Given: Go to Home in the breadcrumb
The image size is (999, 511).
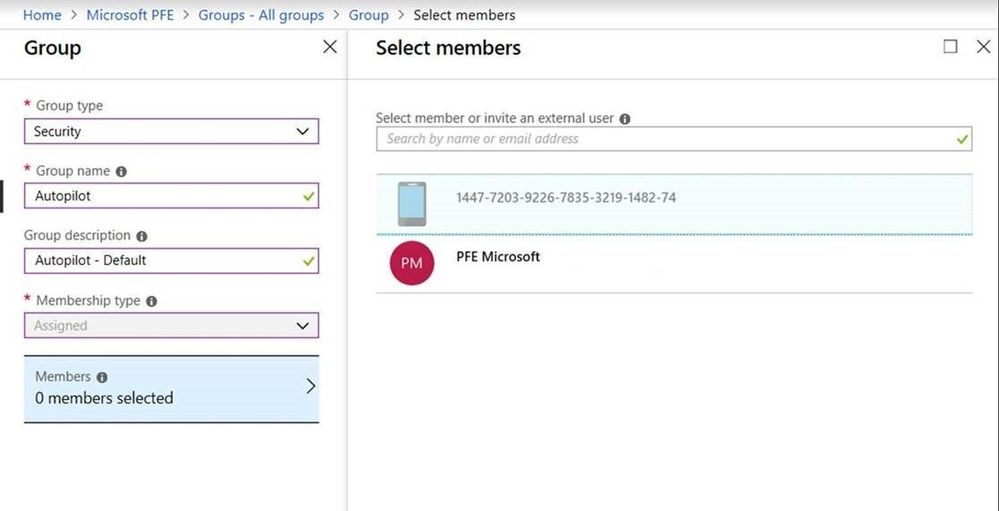Looking at the screenshot, I should pos(42,15).
